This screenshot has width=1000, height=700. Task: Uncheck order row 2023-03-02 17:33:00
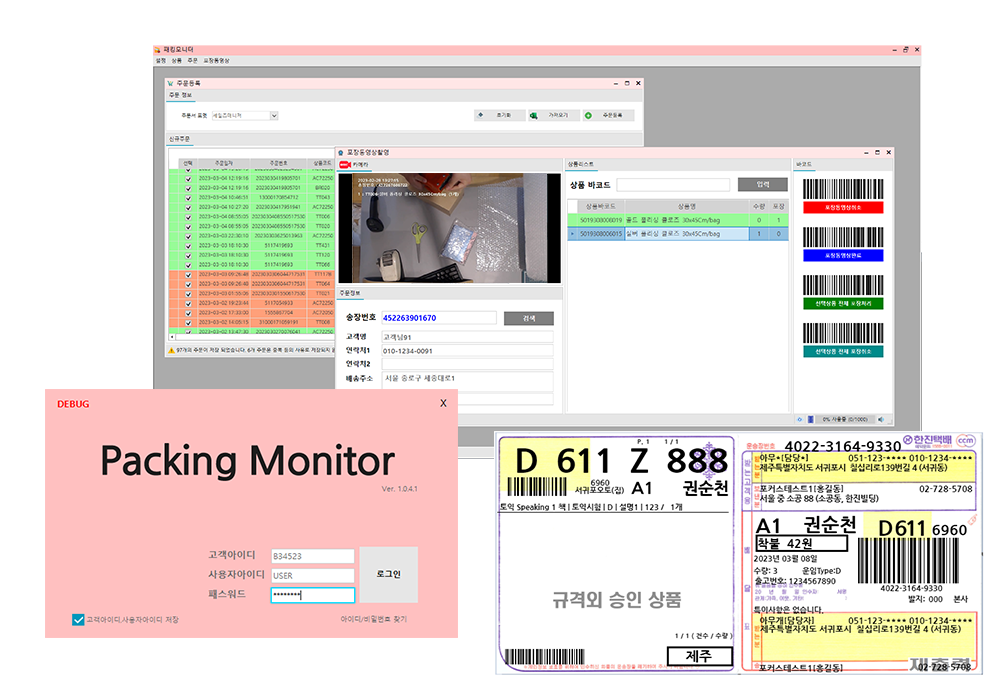(188, 313)
